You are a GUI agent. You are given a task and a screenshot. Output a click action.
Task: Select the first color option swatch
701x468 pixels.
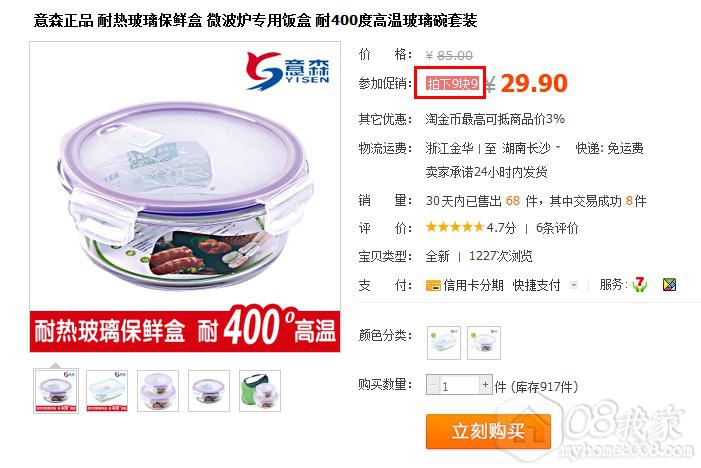pos(443,343)
